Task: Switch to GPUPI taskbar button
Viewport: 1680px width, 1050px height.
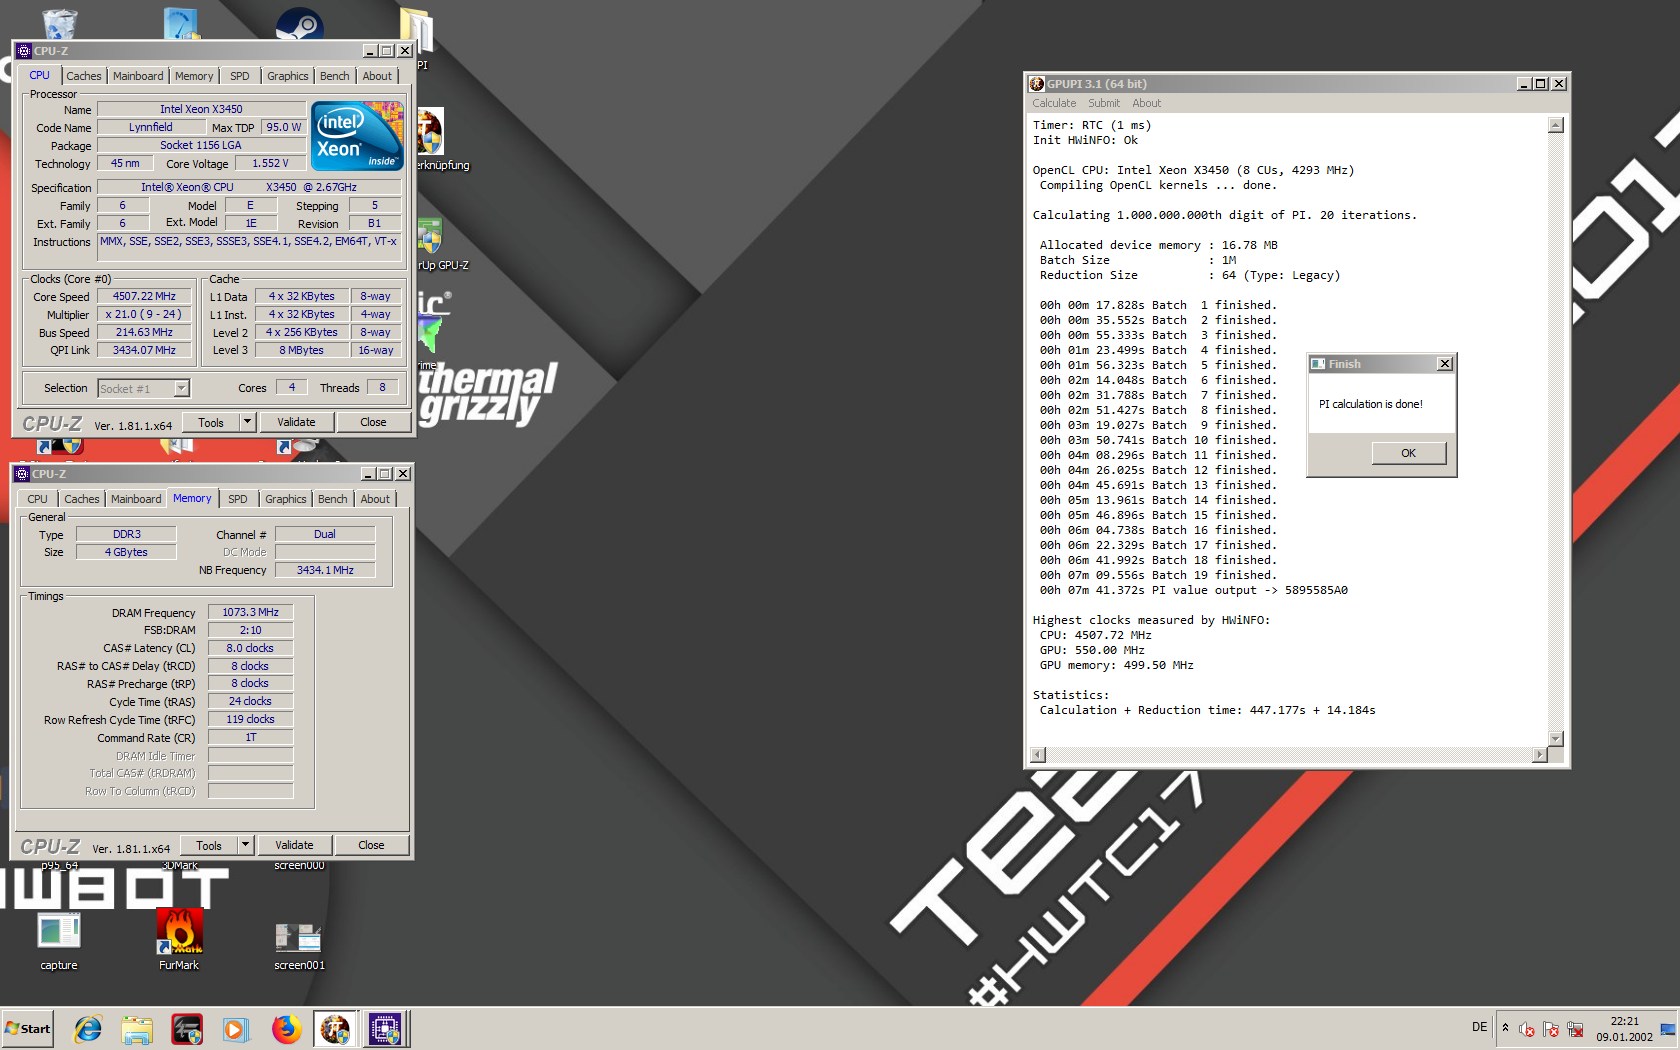Action: pos(335,1028)
